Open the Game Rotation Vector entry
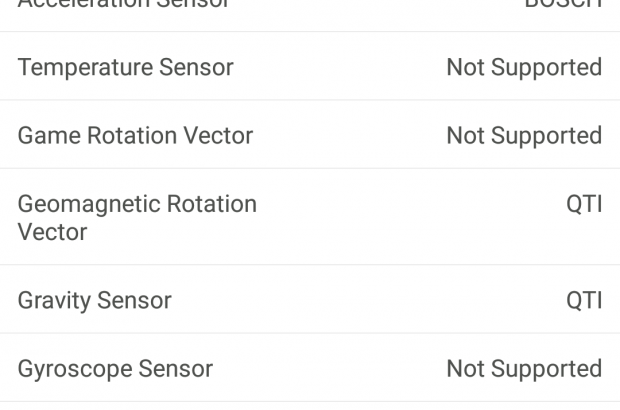 [x=135, y=136]
